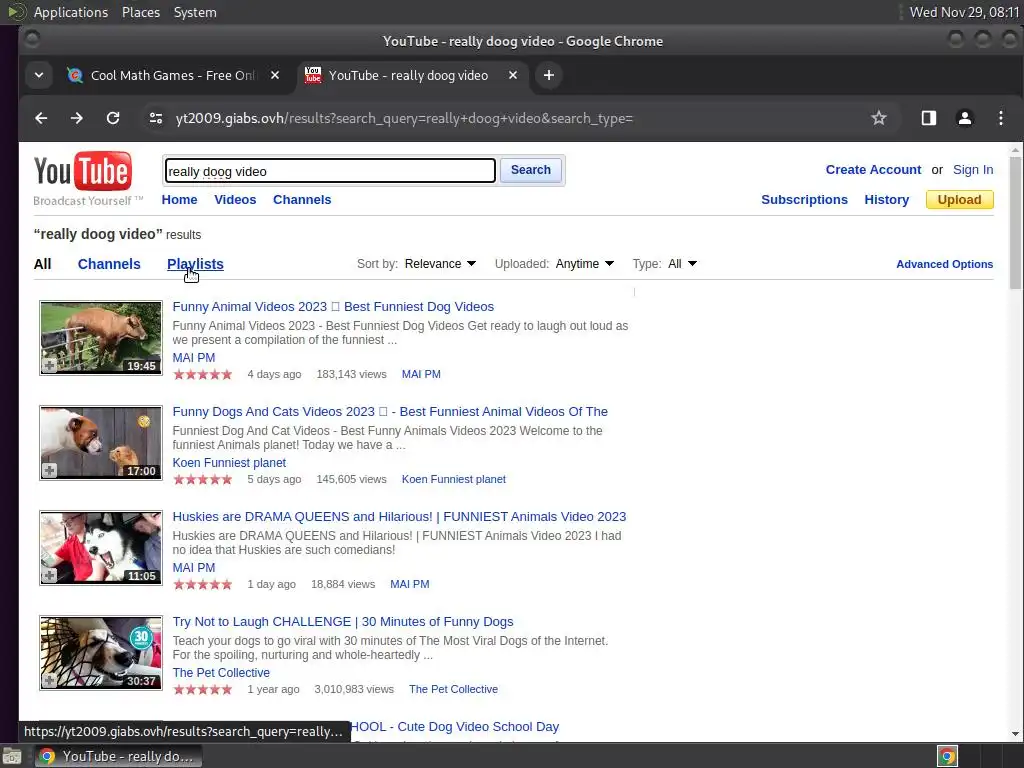This screenshot has height=768, width=1024.
Task: Click page vertical scrollbar thumb
Action: point(1015,223)
